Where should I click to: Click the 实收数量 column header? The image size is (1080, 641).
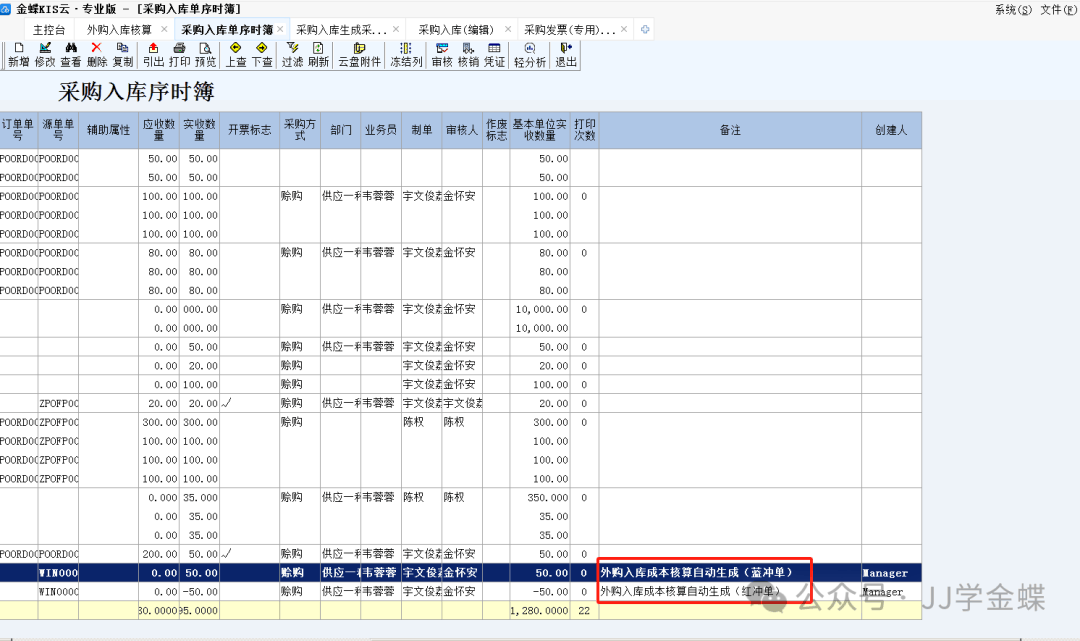tap(200, 130)
